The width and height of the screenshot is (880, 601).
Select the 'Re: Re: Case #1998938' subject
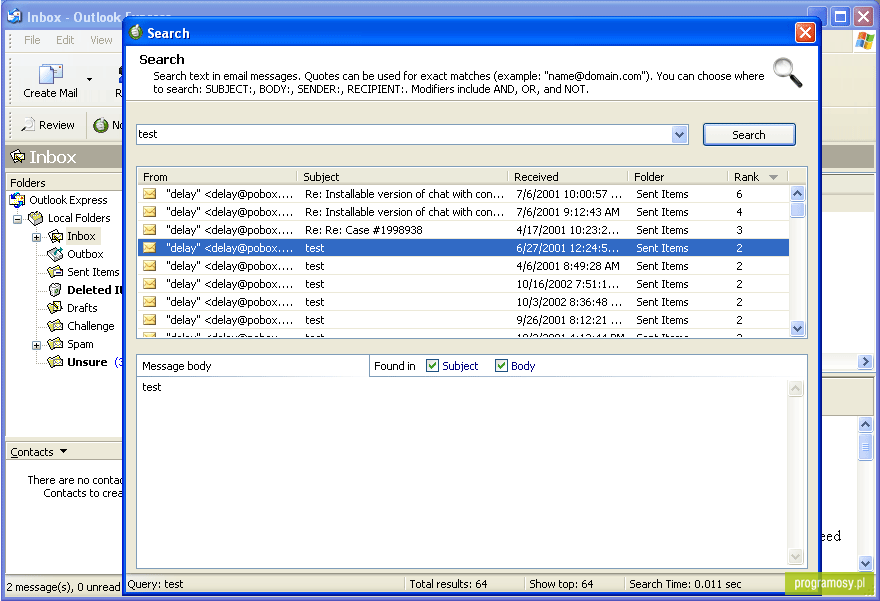[364, 230]
